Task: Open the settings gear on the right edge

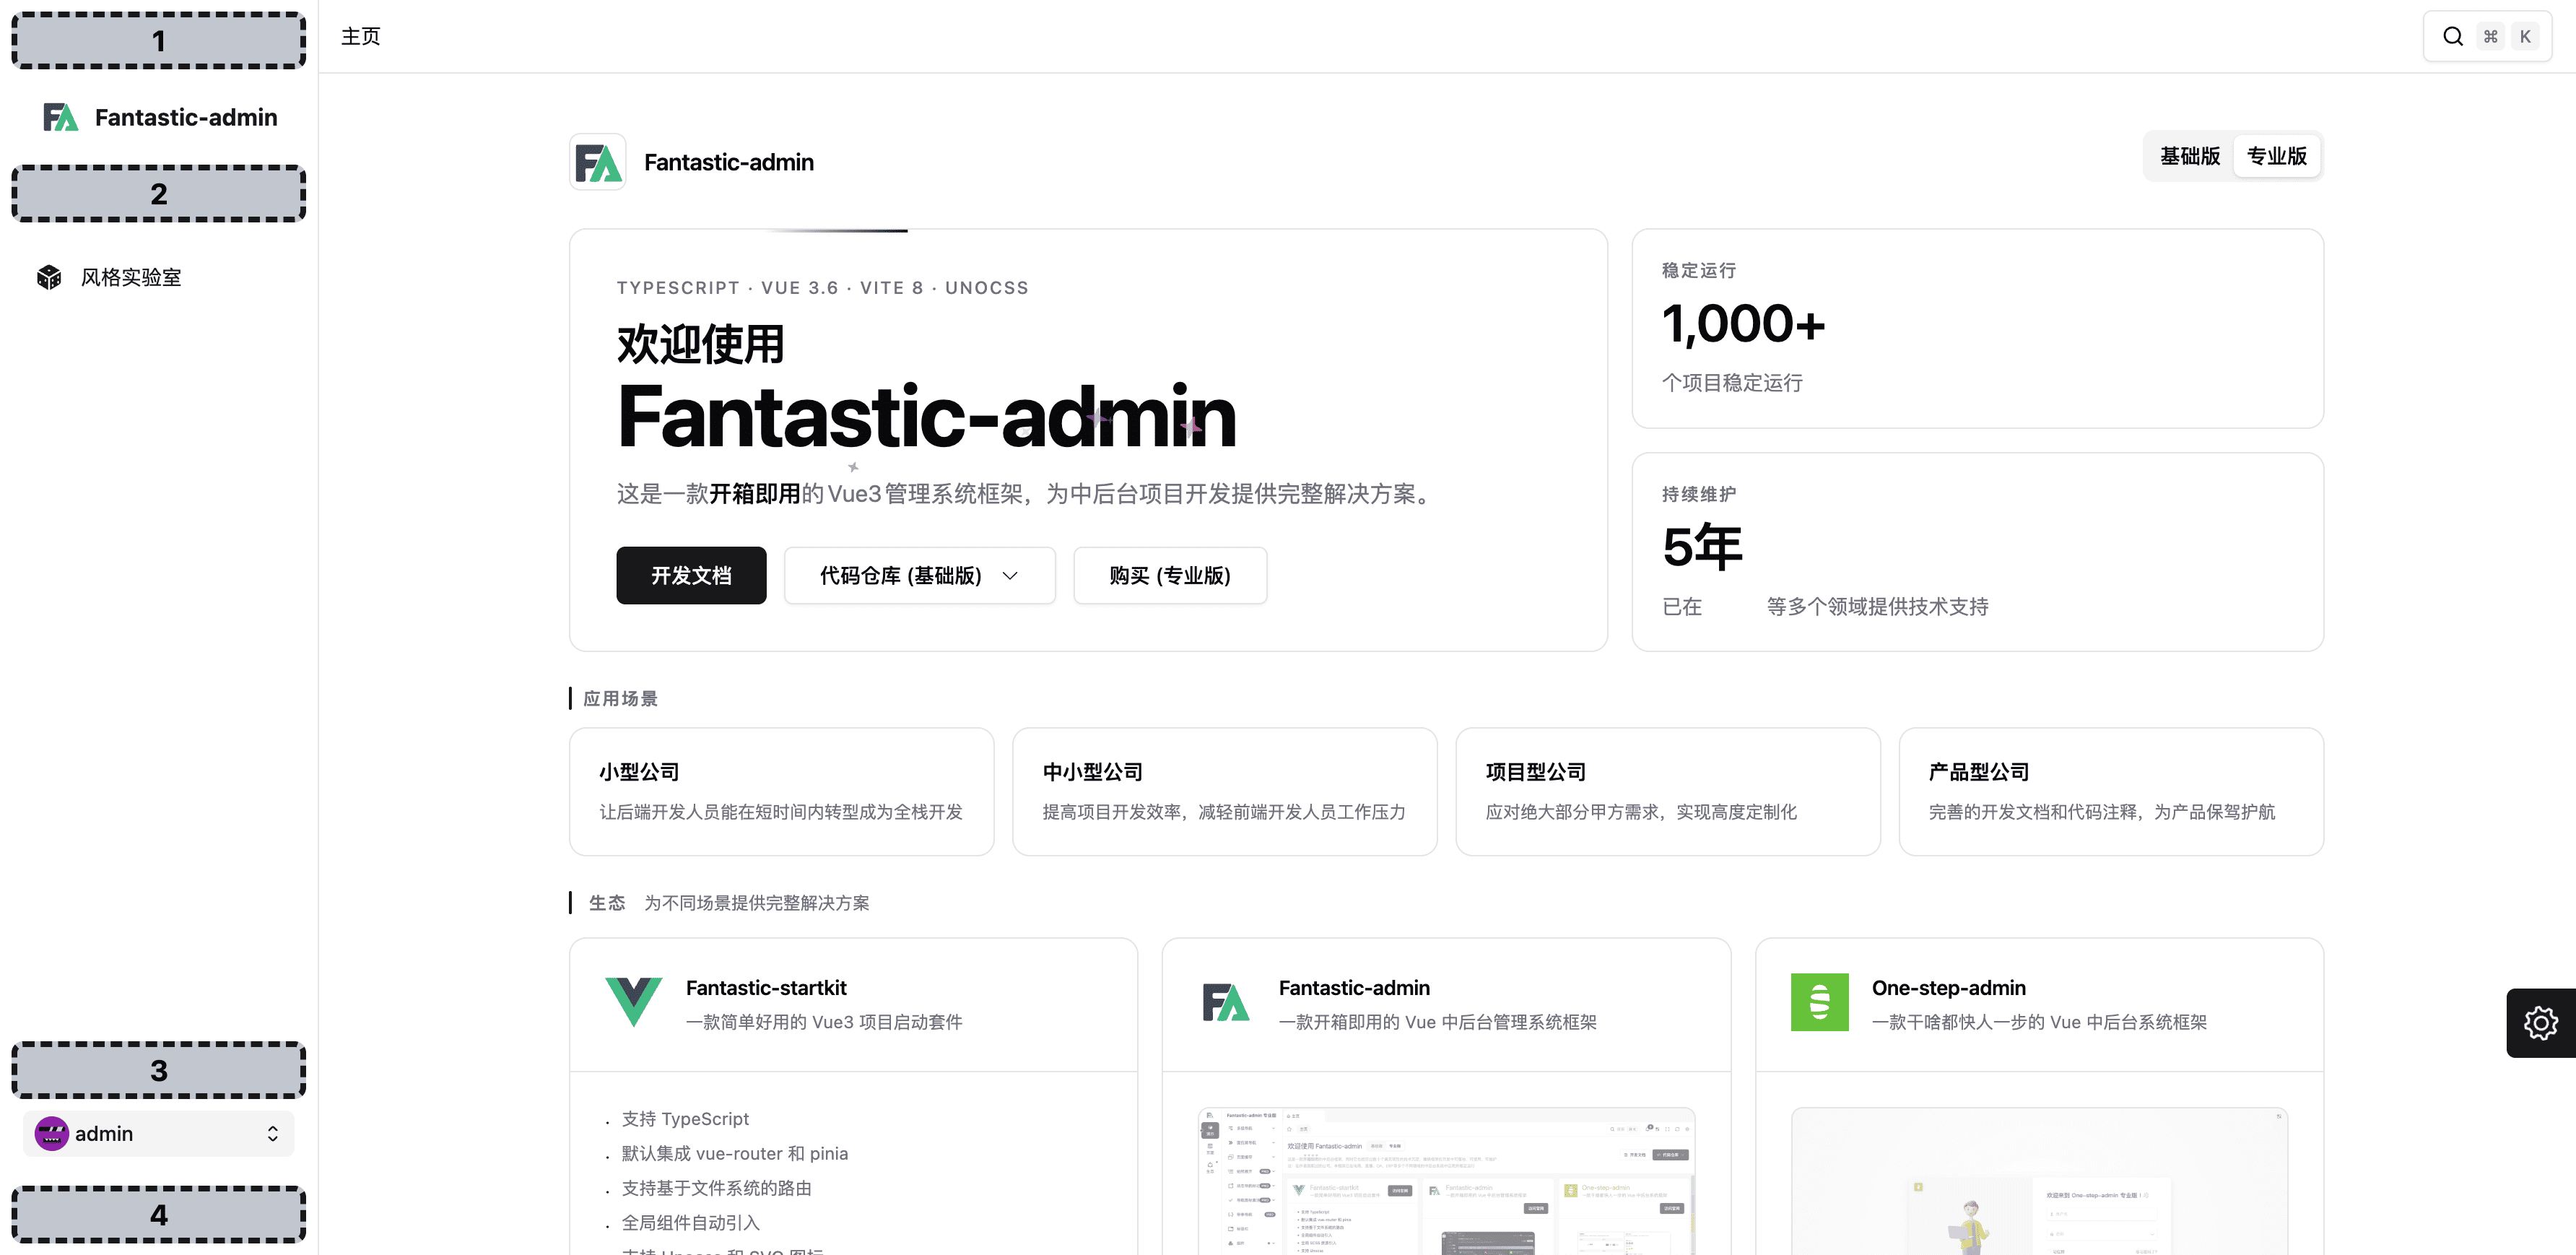Action: (x=2541, y=1023)
